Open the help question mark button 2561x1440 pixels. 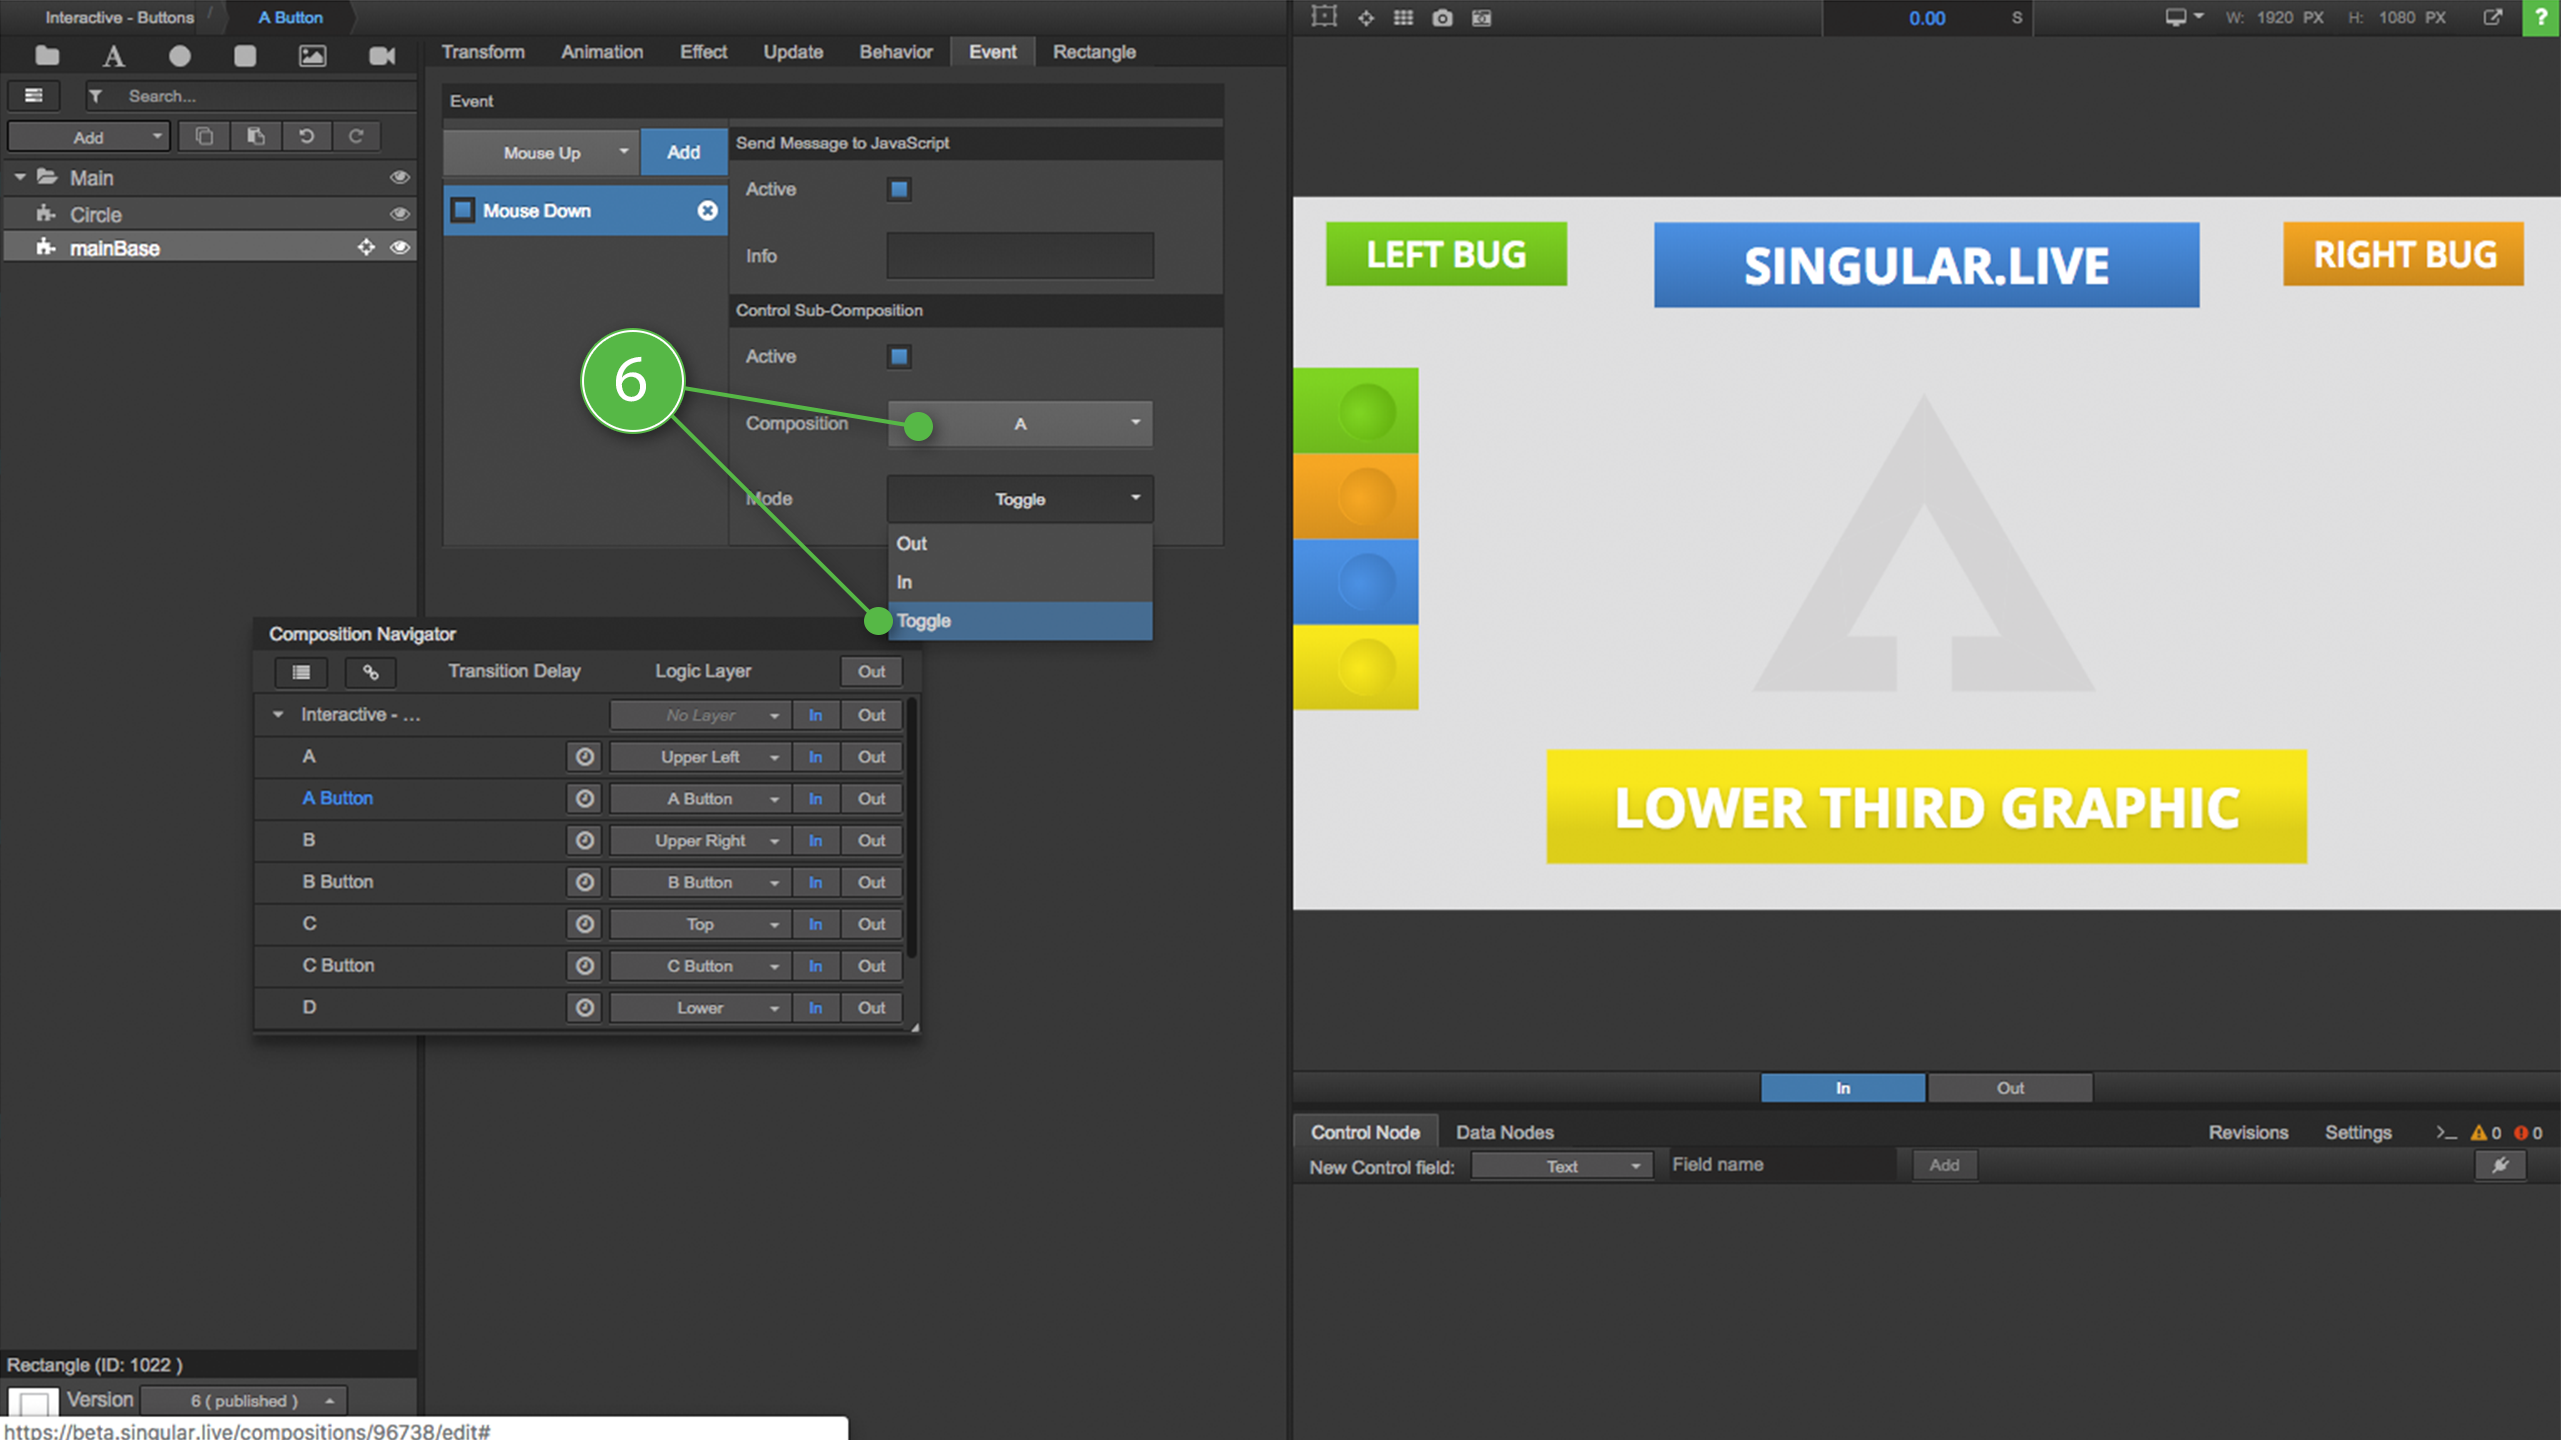tap(2541, 17)
